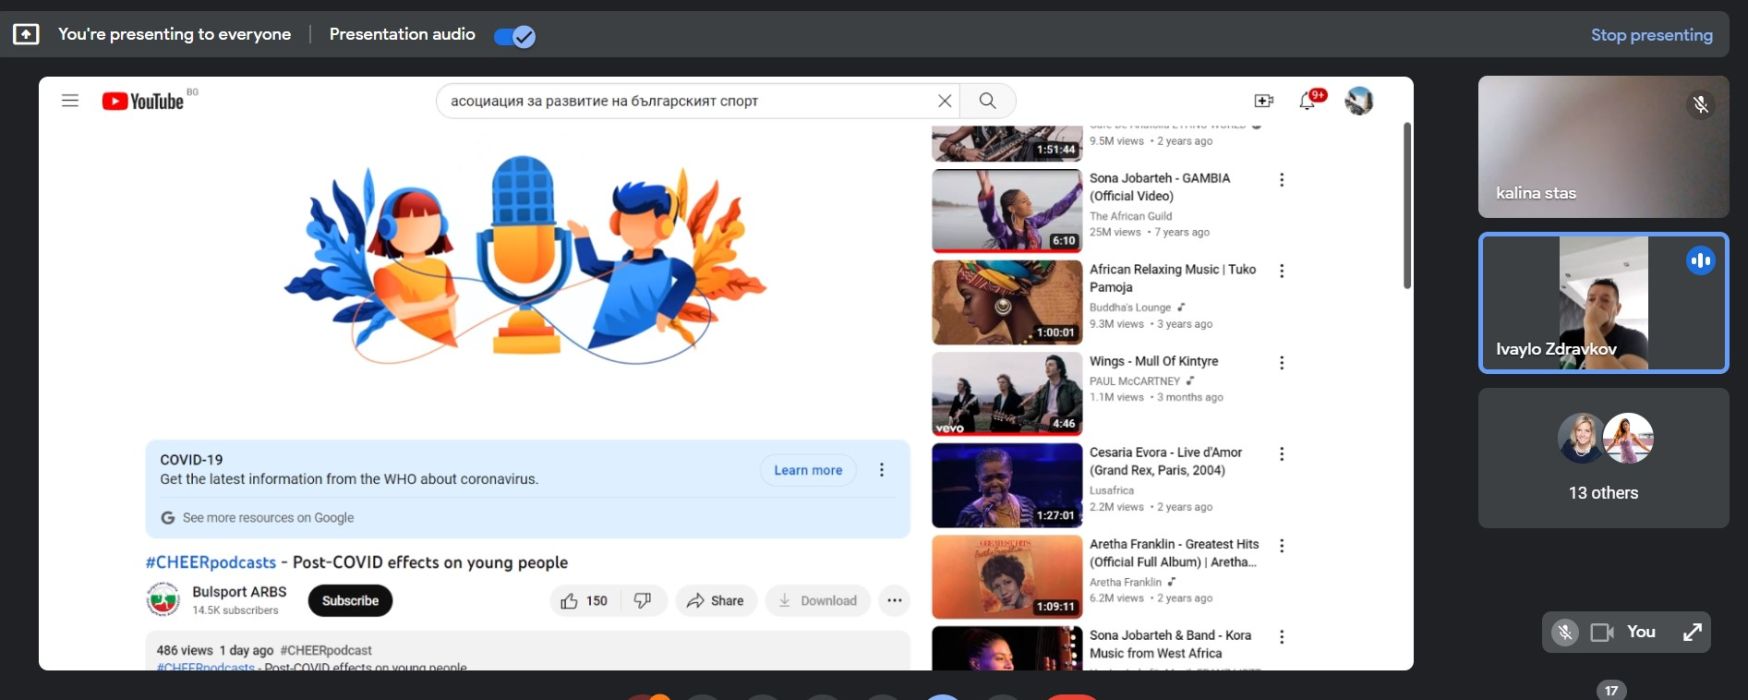Play the Sona Jobarteh GAMBIA thumbnail
Screen dimensions: 1748x700
click(x=1007, y=211)
